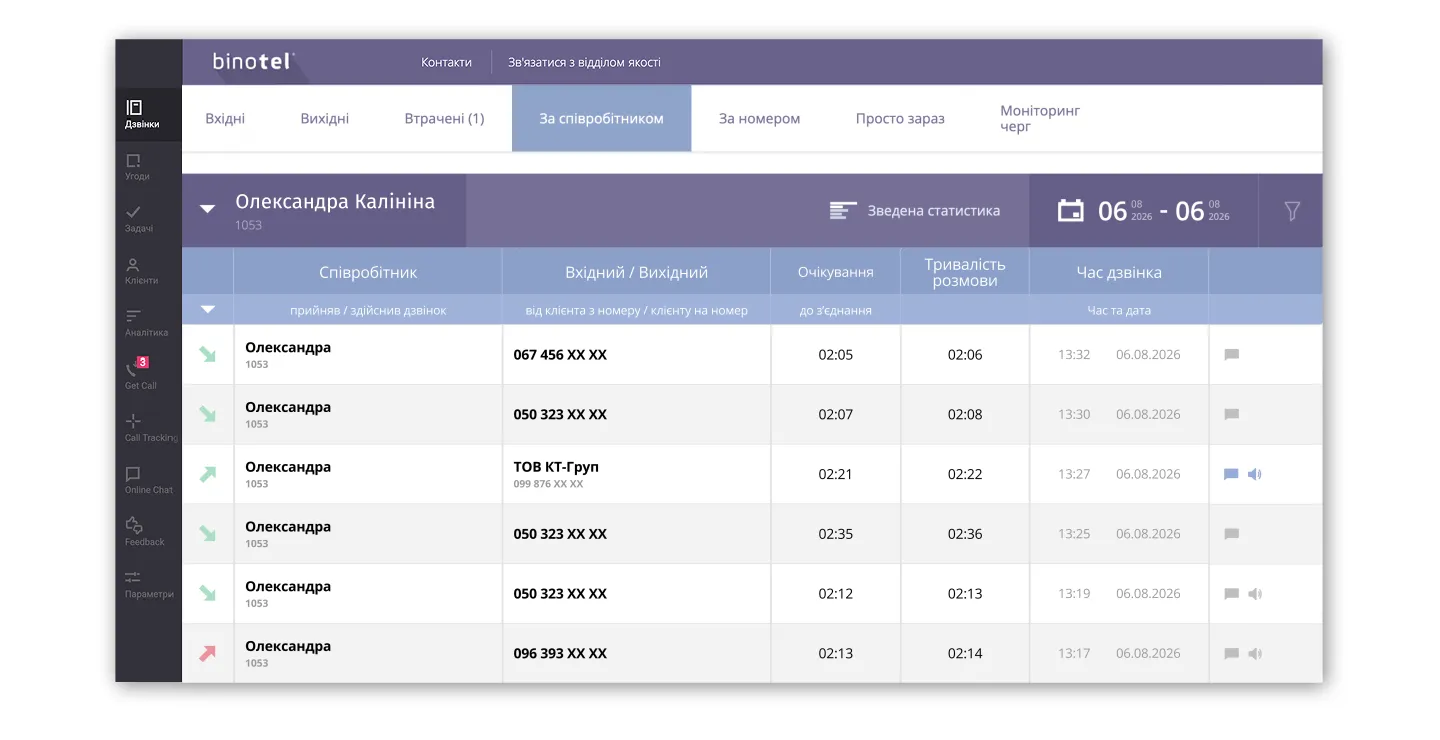Open the calendar date range picker icon
The image size is (1440, 740).
[1071, 211]
